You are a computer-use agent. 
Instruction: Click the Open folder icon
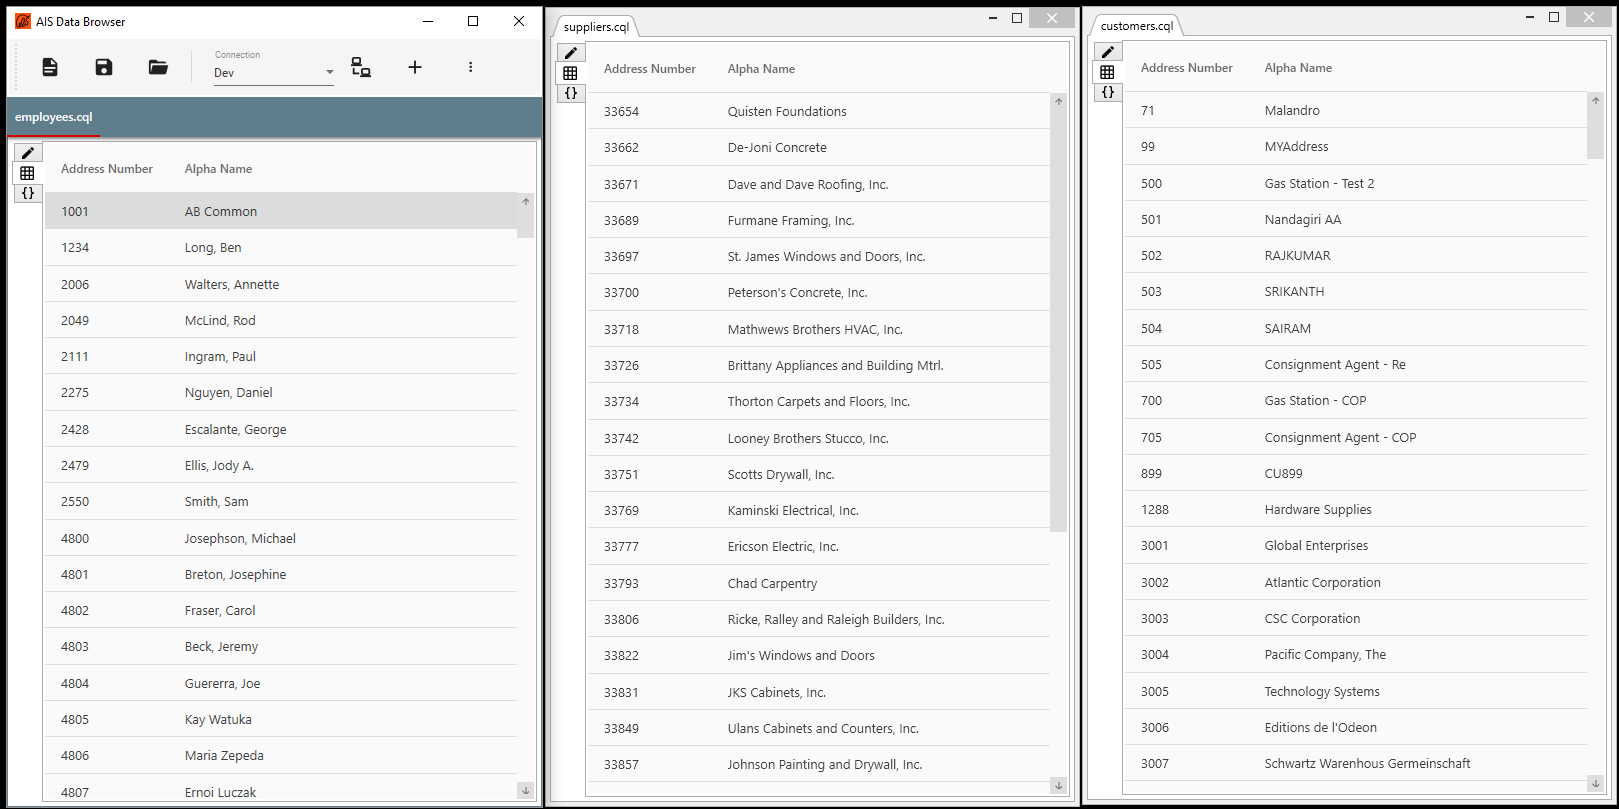[158, 67]
